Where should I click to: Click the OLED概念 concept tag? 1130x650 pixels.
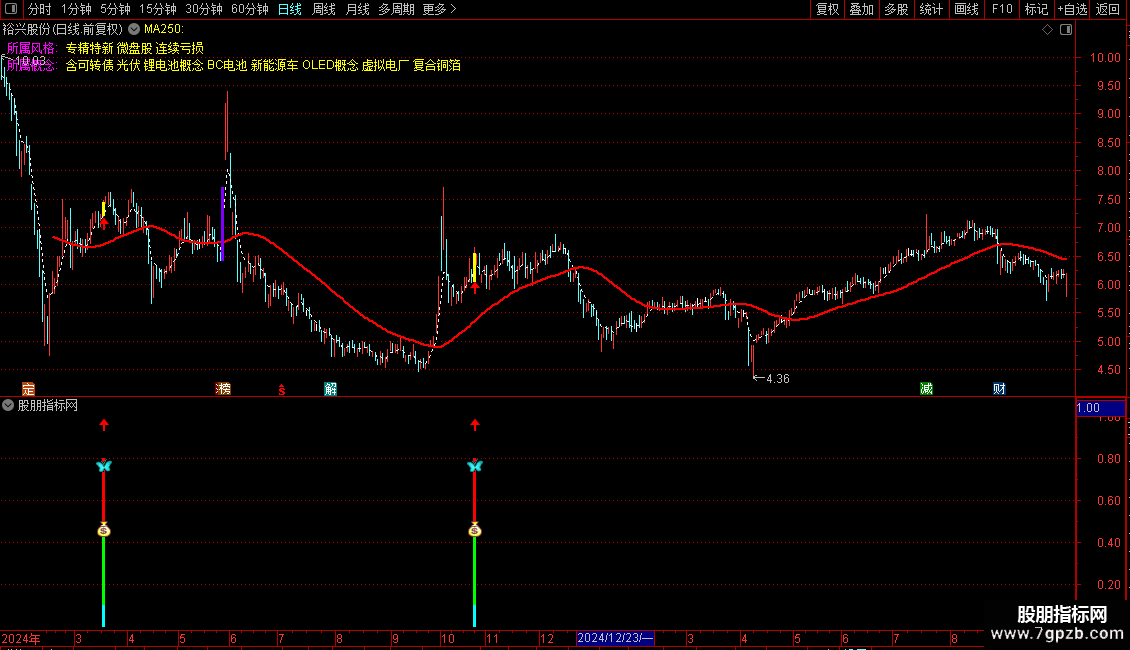330,66
